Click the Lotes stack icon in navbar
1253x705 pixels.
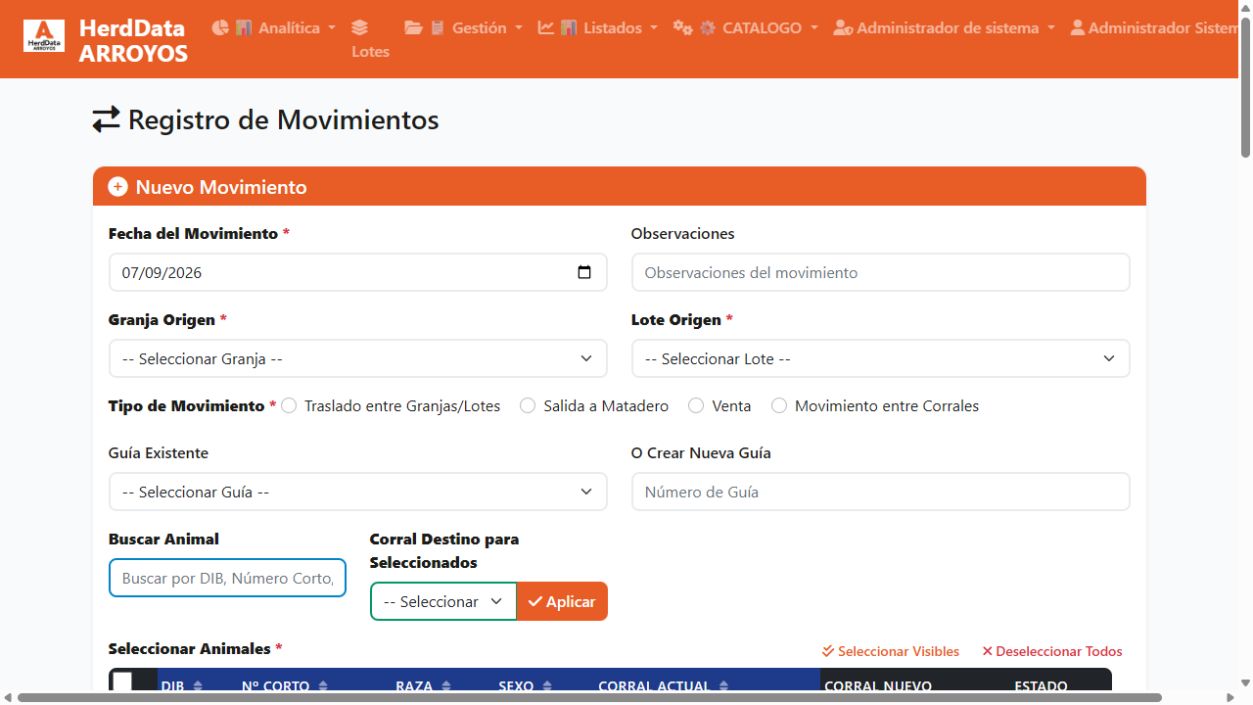point(360,27)
